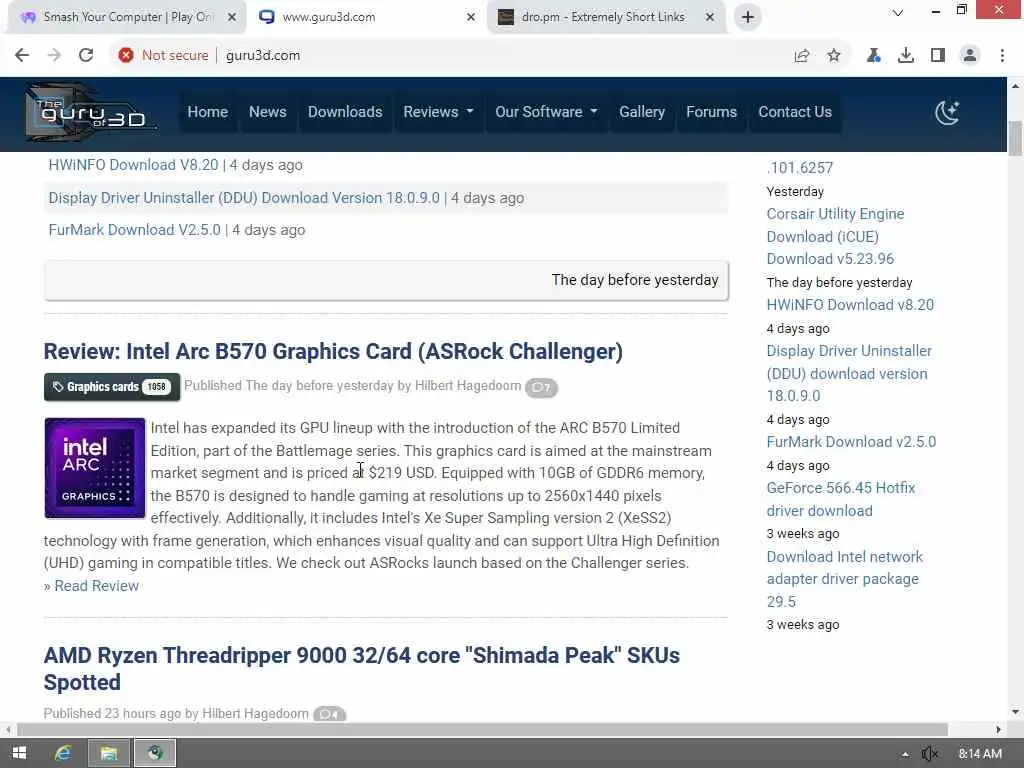Close the www.guru3d.com tab
Screen dimensions: 1024x768
(x=471, y=17)
